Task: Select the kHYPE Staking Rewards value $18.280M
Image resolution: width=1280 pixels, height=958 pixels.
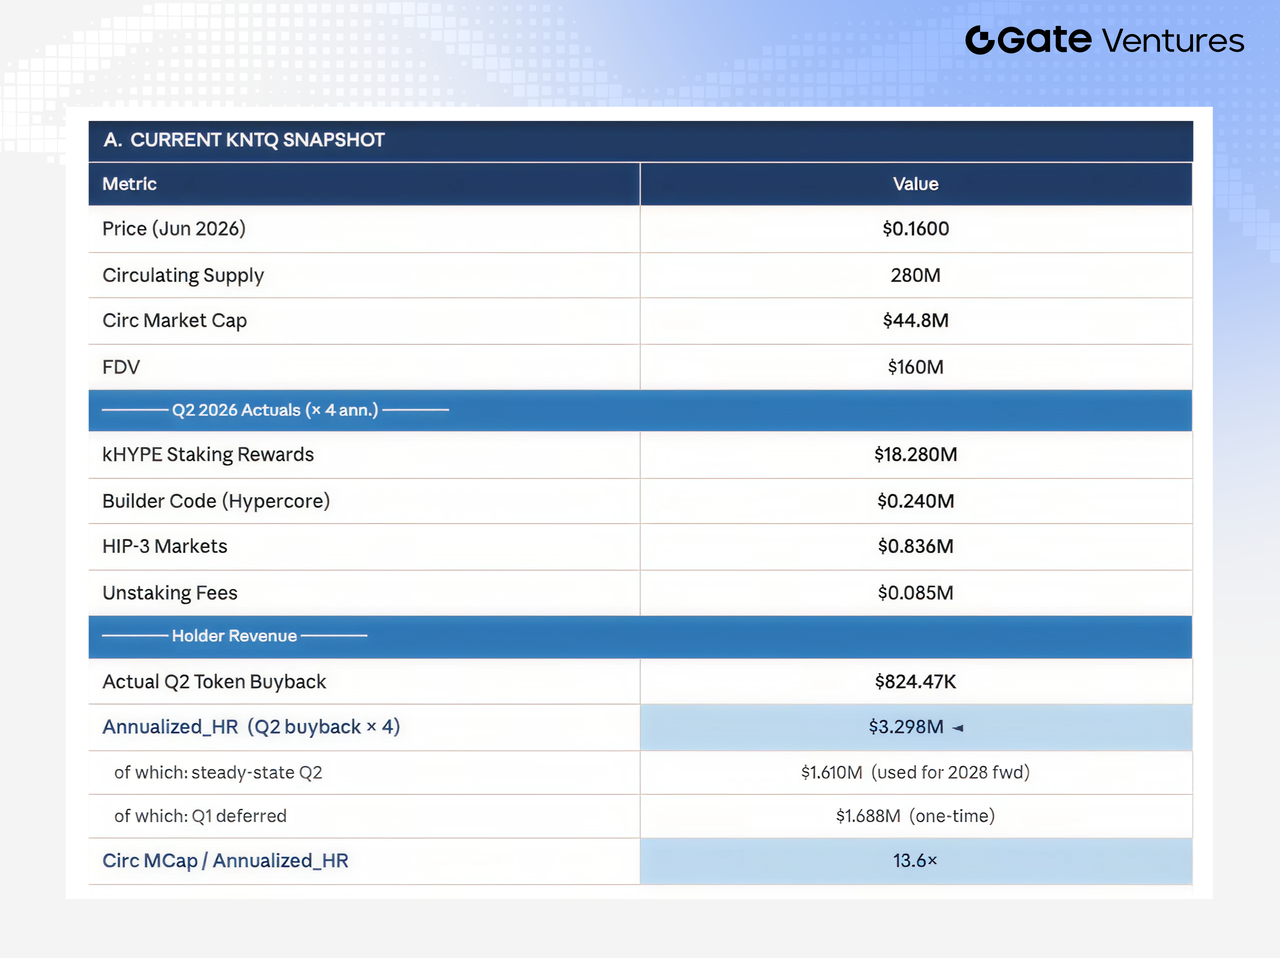Action: (x=916, y=455)
